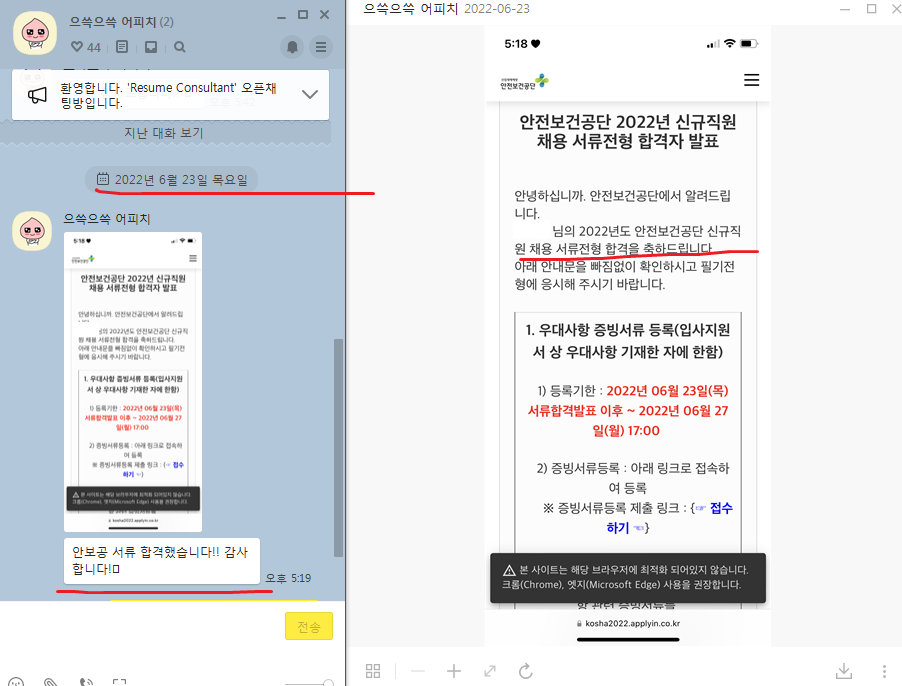This screenshot has width=902, height=686.
Task: Download the image with the download icon
Action: (844, 671)
